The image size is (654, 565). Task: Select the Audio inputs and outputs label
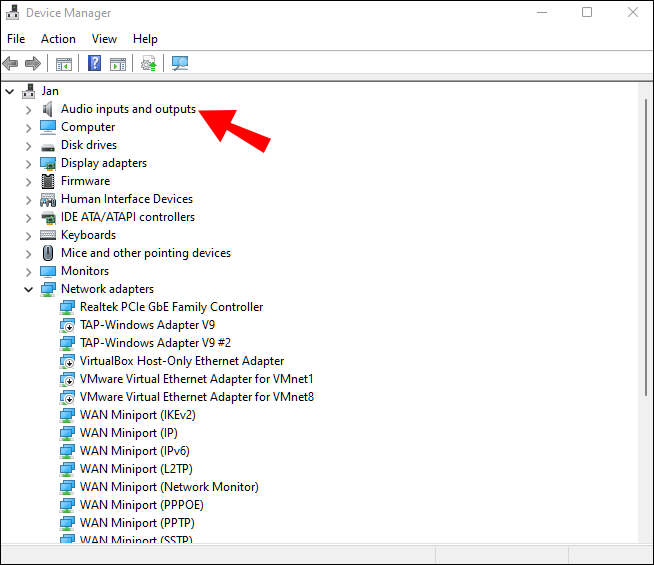[x=128, y=109]
